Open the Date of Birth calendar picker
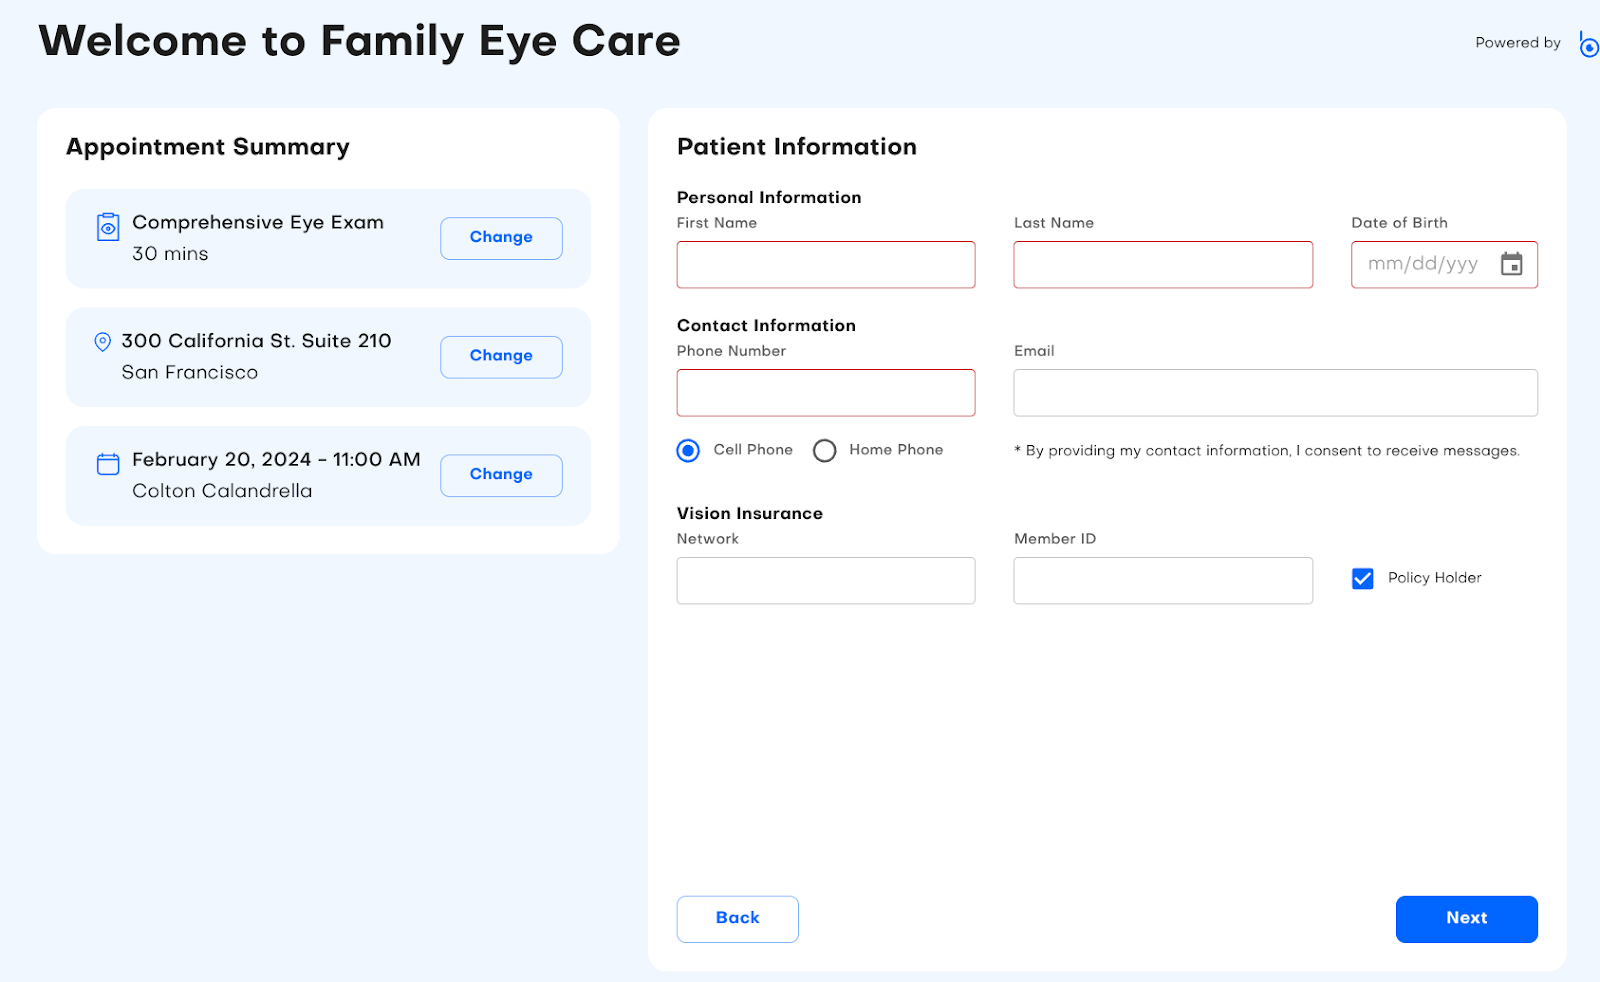Viewport: 1600px width, 982px height. pyautogui.click(x=1513, y=264)
